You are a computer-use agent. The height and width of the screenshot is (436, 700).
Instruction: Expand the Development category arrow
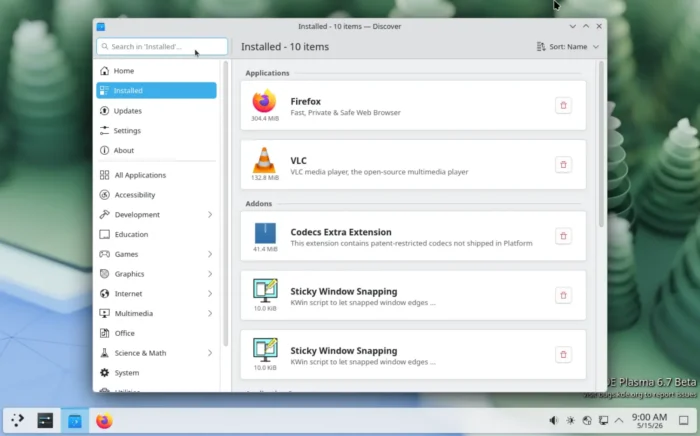[x=210, y=215]
